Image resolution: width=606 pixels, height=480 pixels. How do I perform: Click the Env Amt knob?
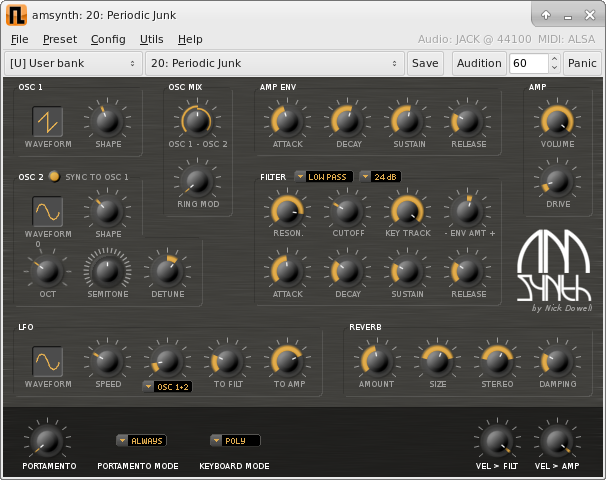(467, 211)
